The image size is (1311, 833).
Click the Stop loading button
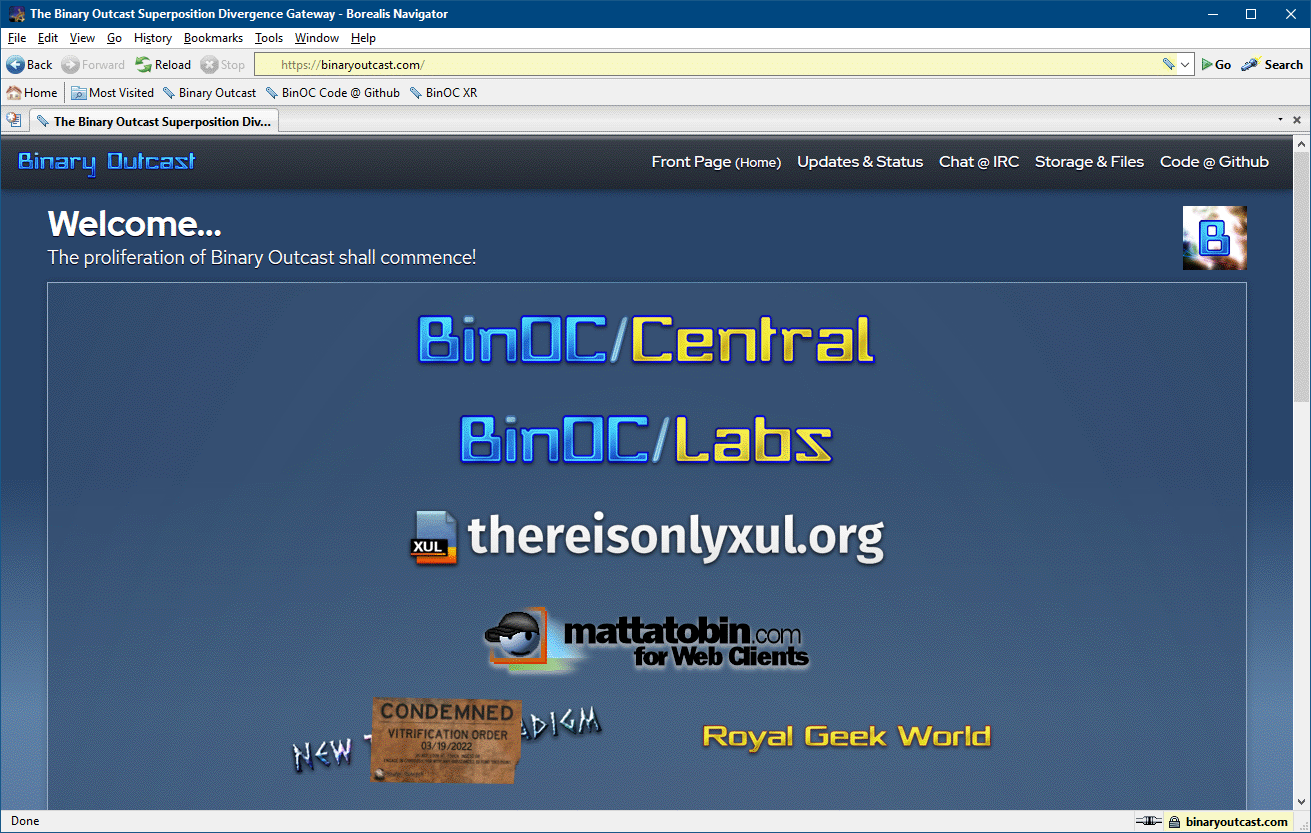point(222,64)
